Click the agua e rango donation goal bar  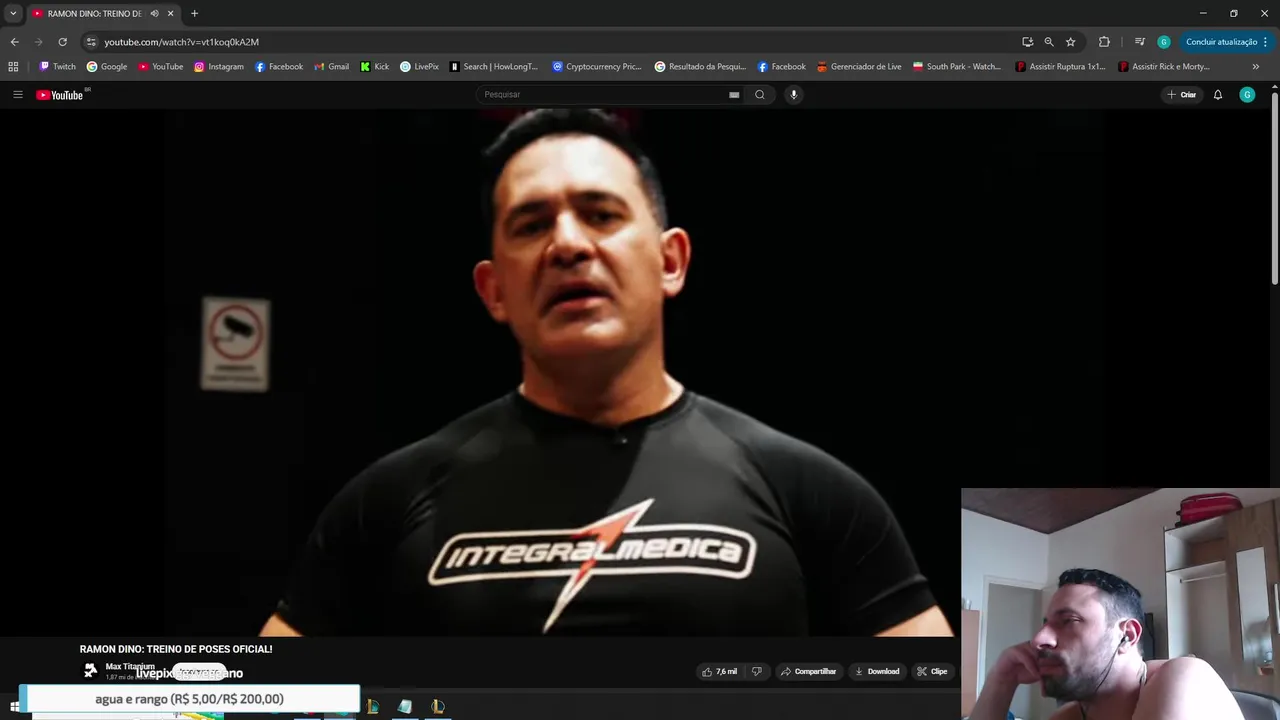pos(189,699)
